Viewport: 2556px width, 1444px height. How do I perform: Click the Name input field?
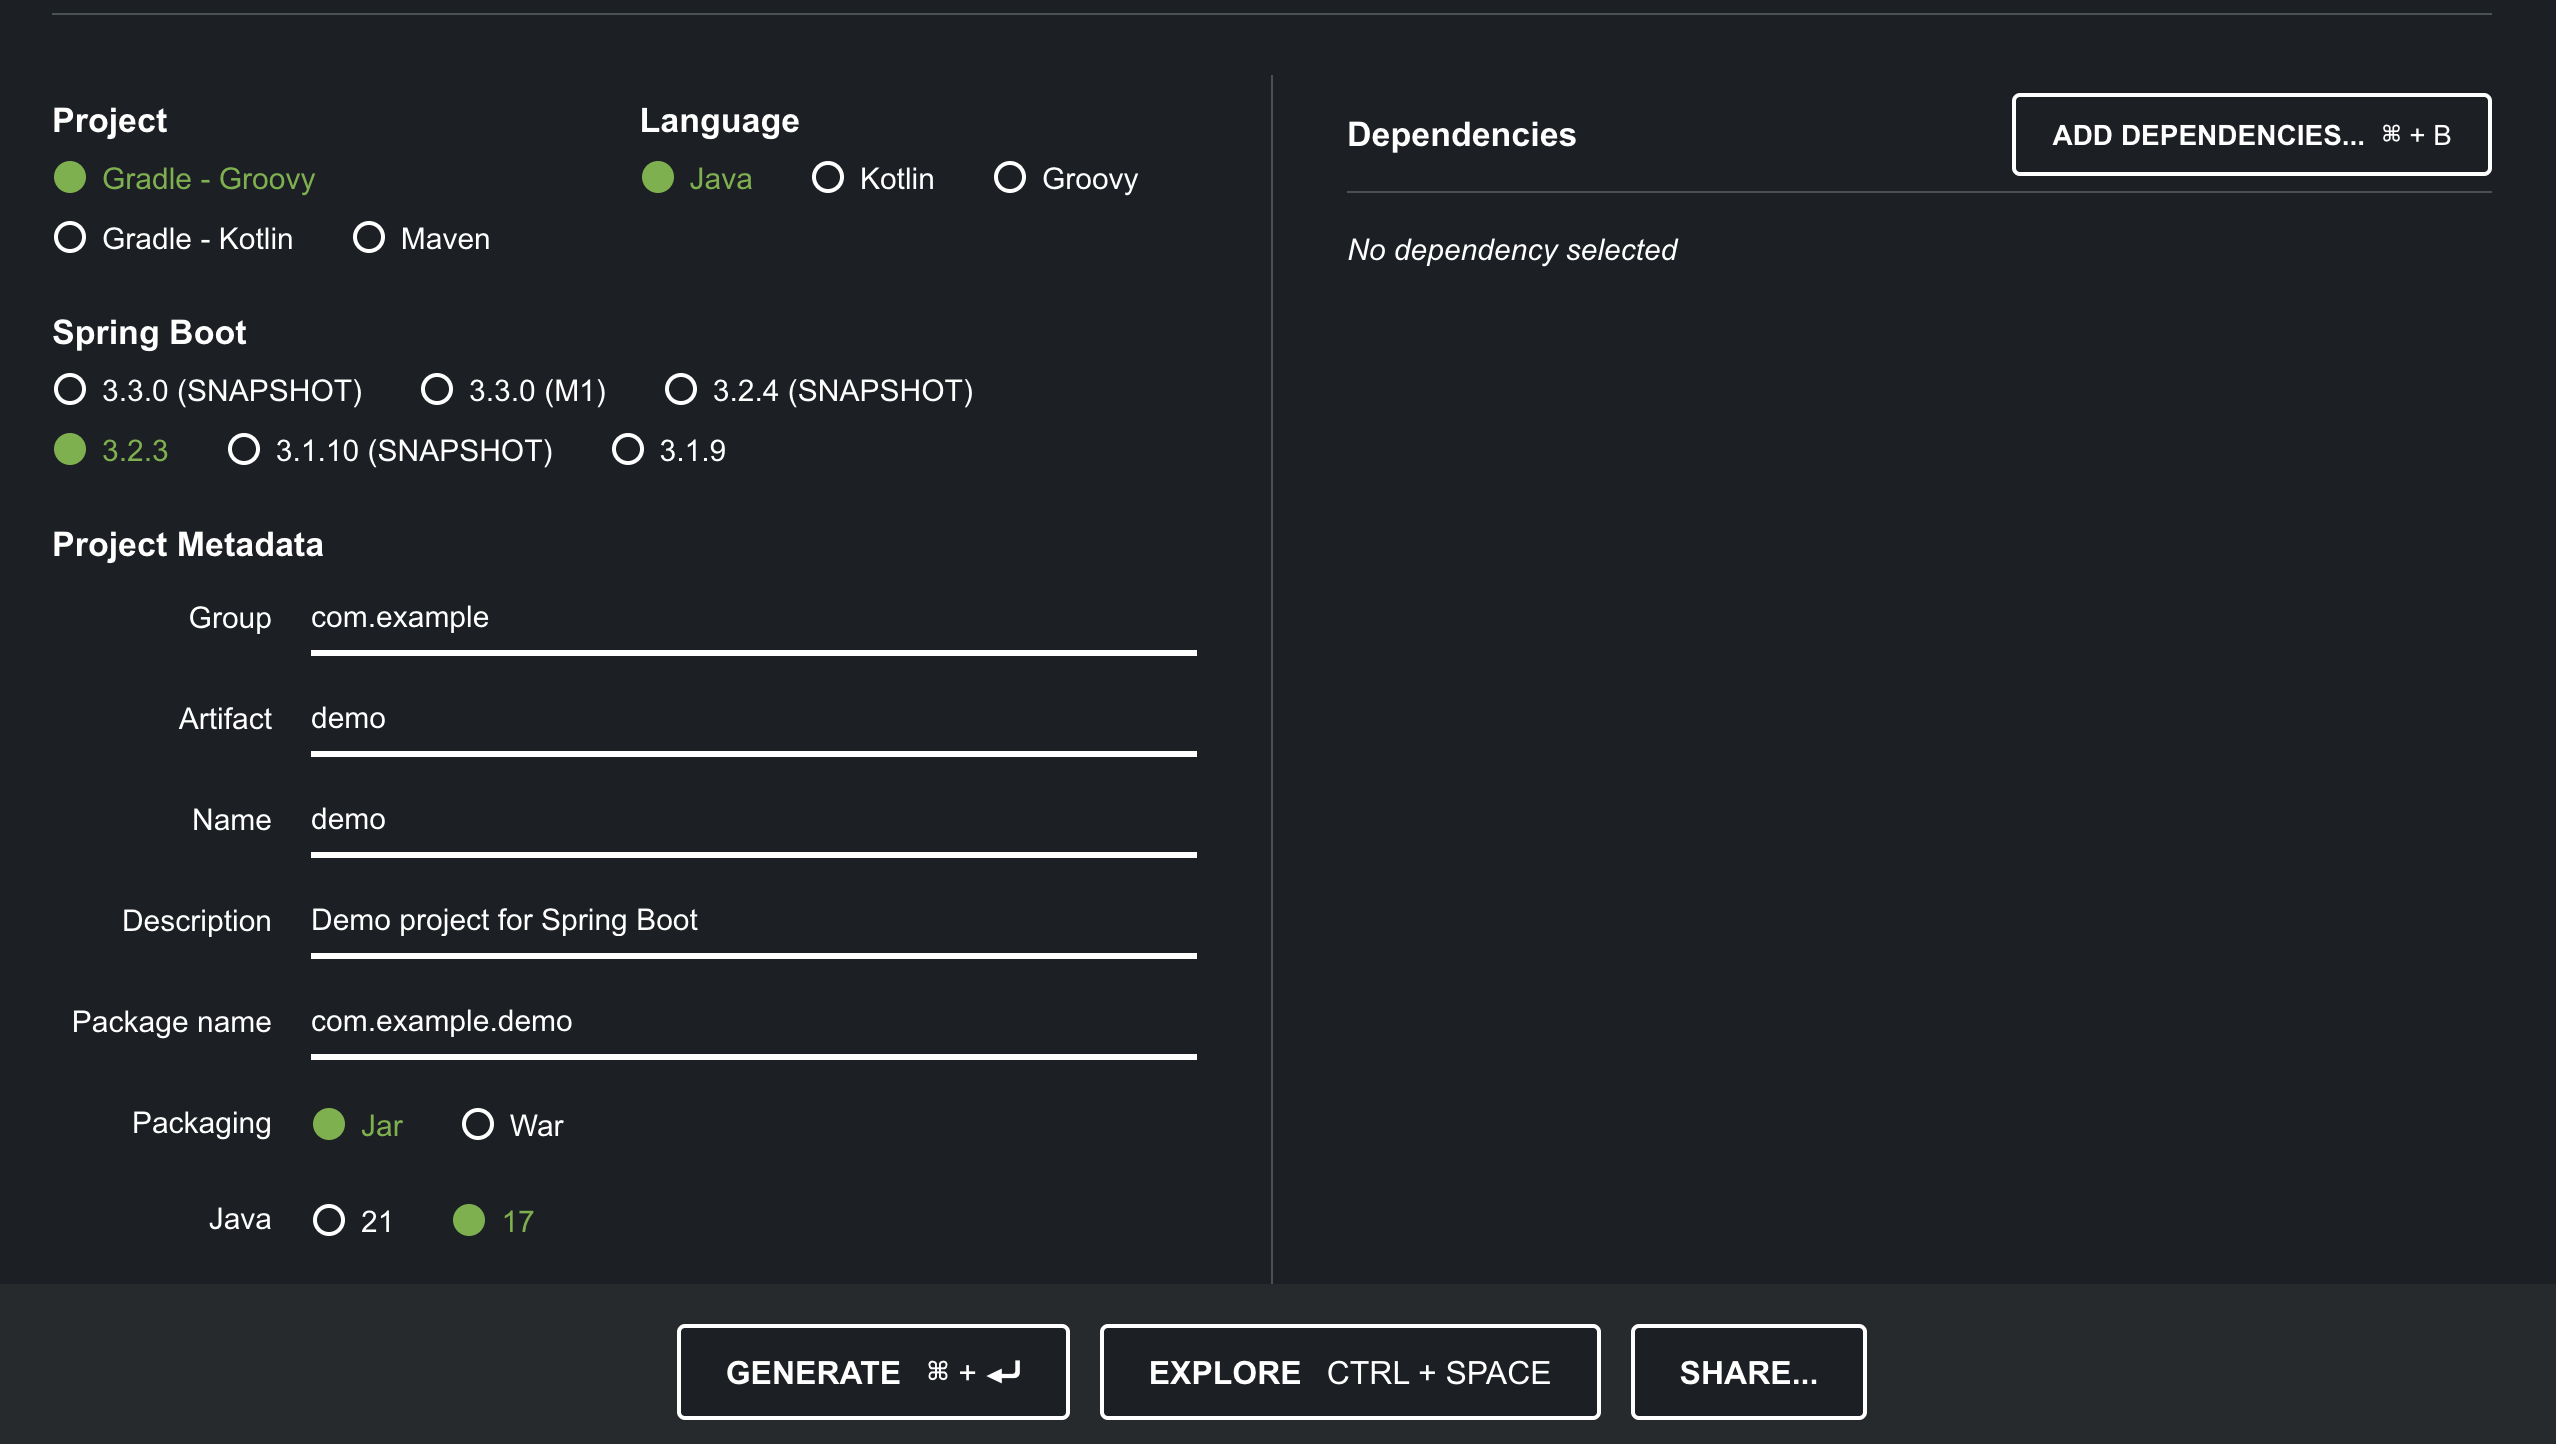tap(752, 820)
